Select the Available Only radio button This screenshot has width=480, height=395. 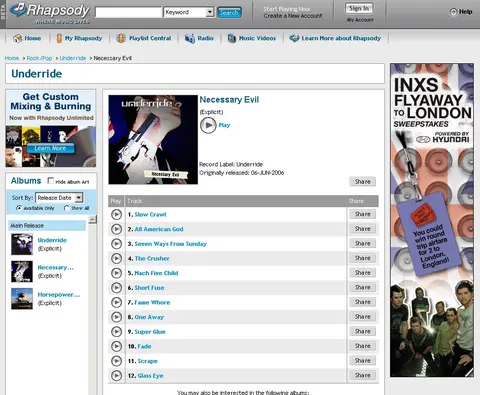pos(19,208)
